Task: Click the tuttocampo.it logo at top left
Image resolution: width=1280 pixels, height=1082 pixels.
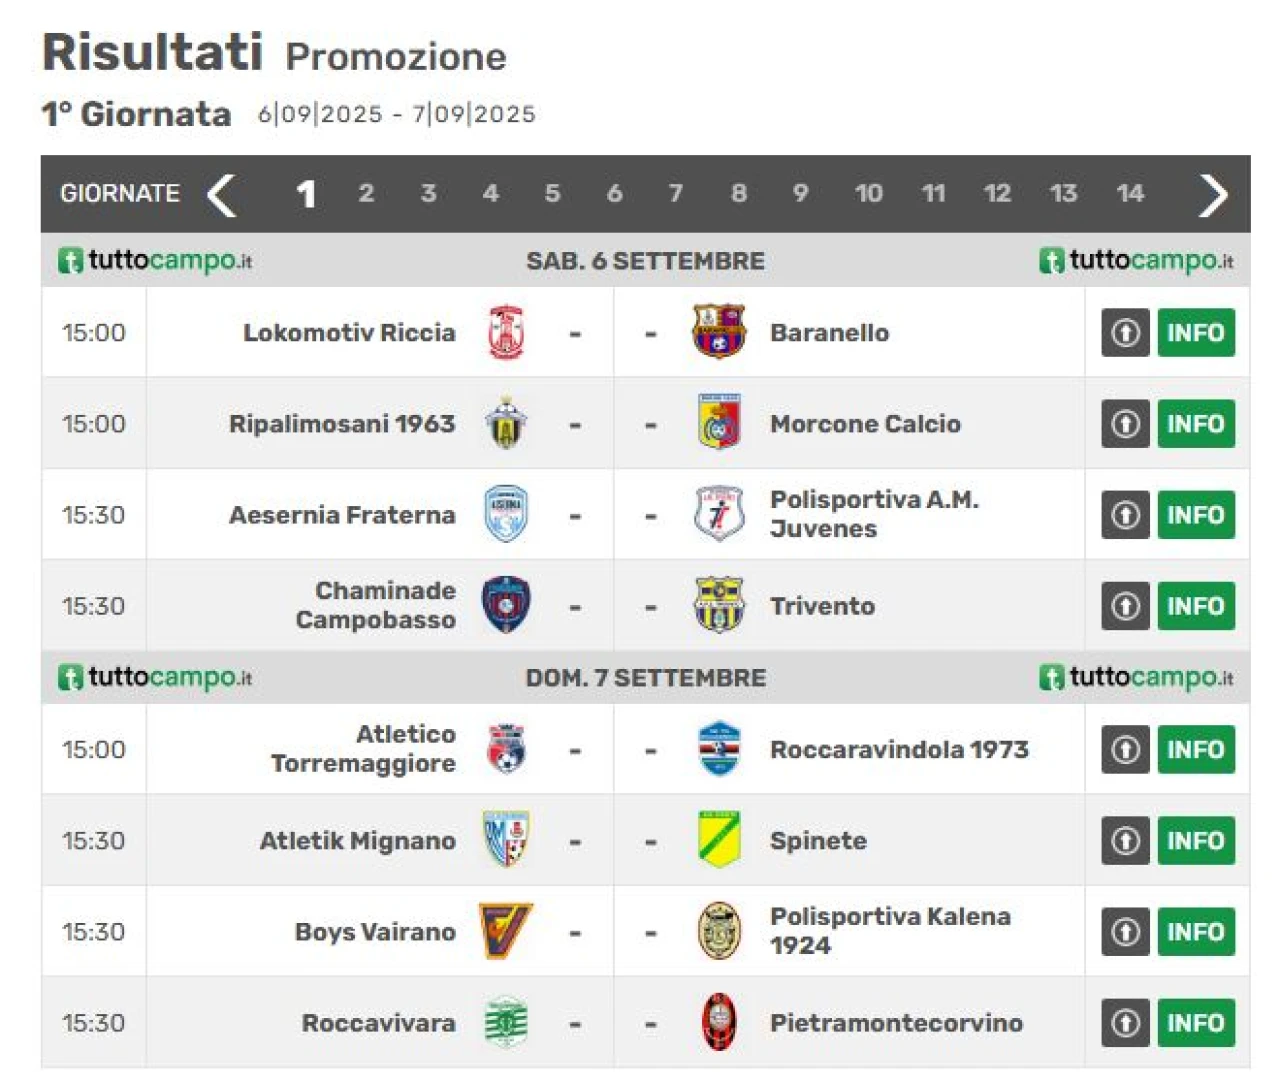Action: (155, 261)
